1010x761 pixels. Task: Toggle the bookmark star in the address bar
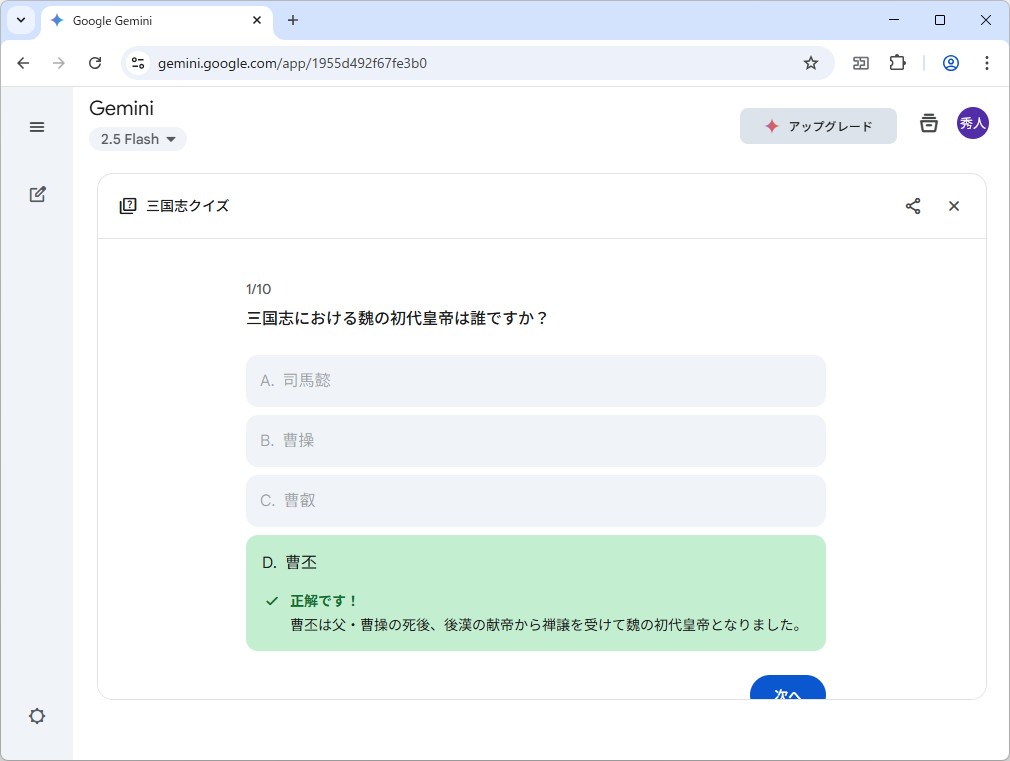(x=810, y=62)
